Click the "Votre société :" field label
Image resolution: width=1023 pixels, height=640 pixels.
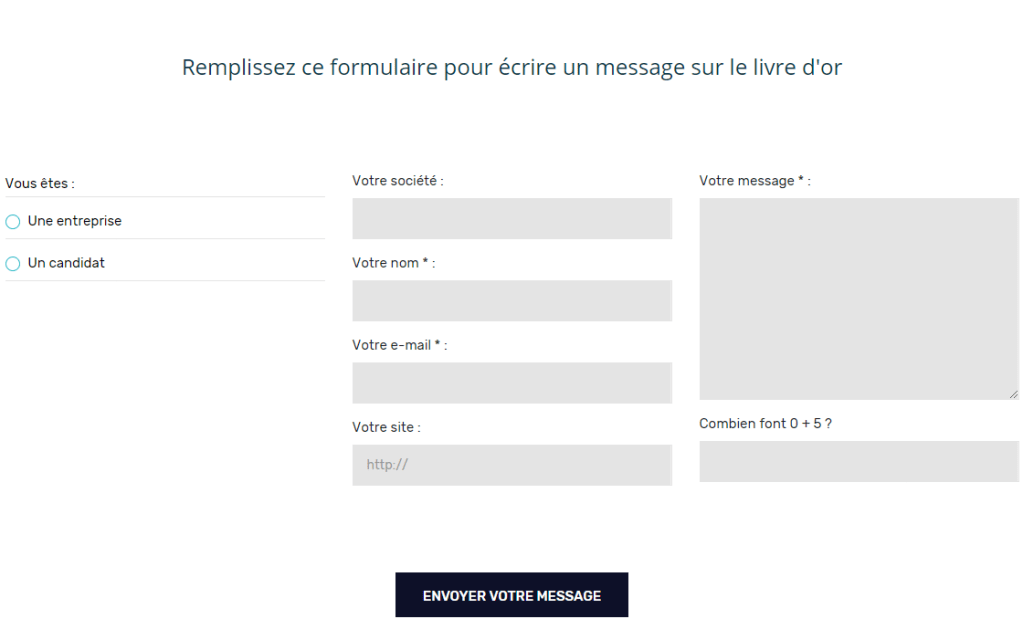coord(397,181)
